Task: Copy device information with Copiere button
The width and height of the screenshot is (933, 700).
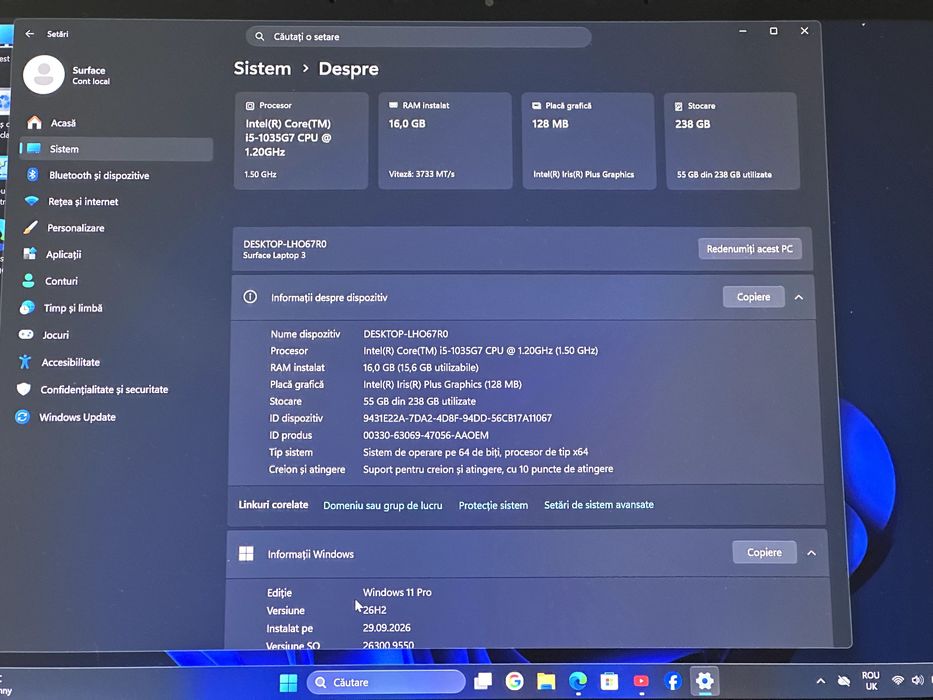Action: tap(753, 296)
